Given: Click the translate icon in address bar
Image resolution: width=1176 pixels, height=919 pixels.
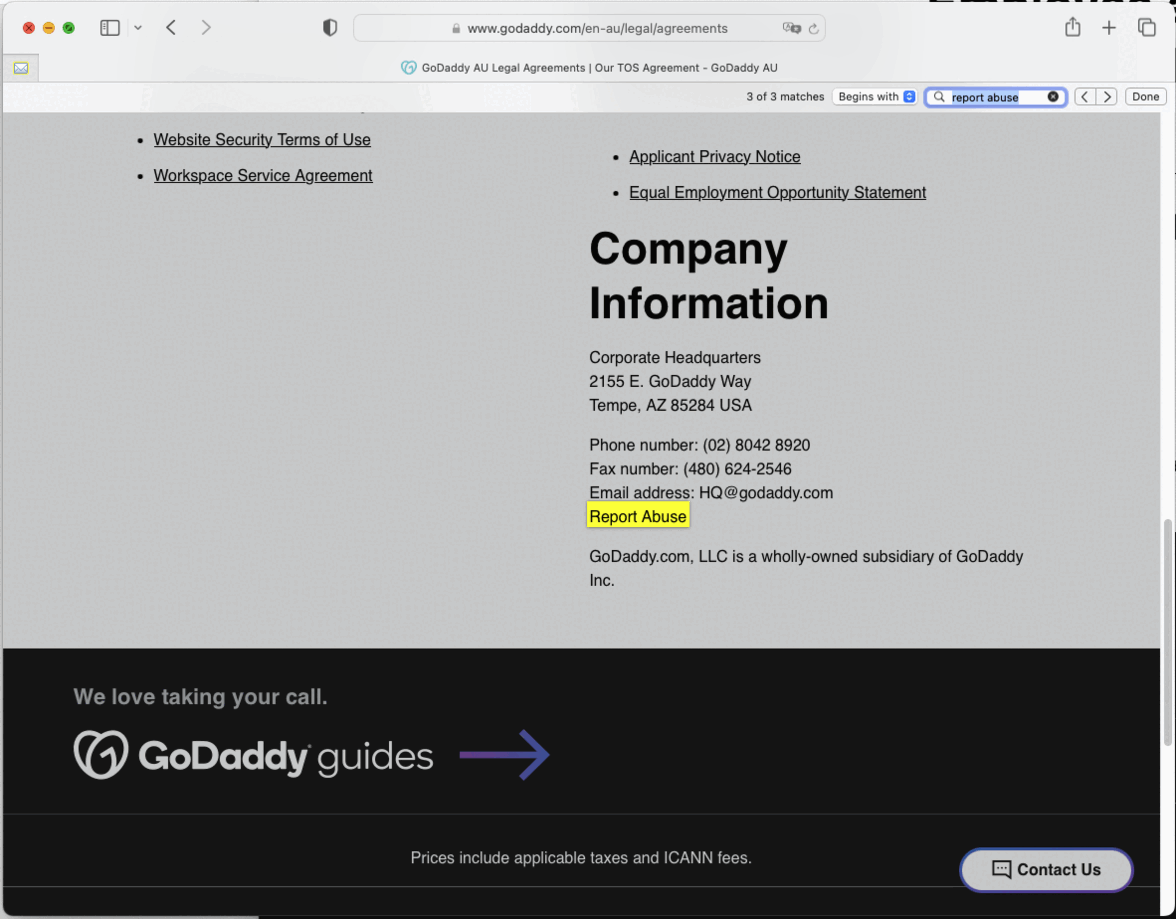Looking at the screenshot, I should 791,29.
